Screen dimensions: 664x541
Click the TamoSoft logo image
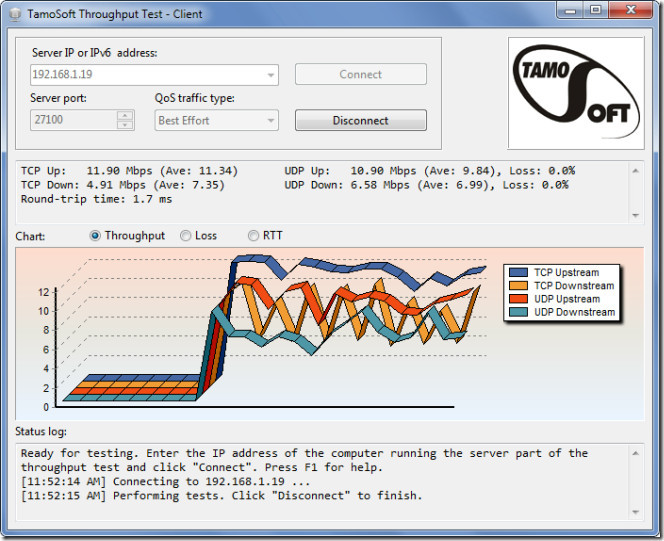(575, 93)
